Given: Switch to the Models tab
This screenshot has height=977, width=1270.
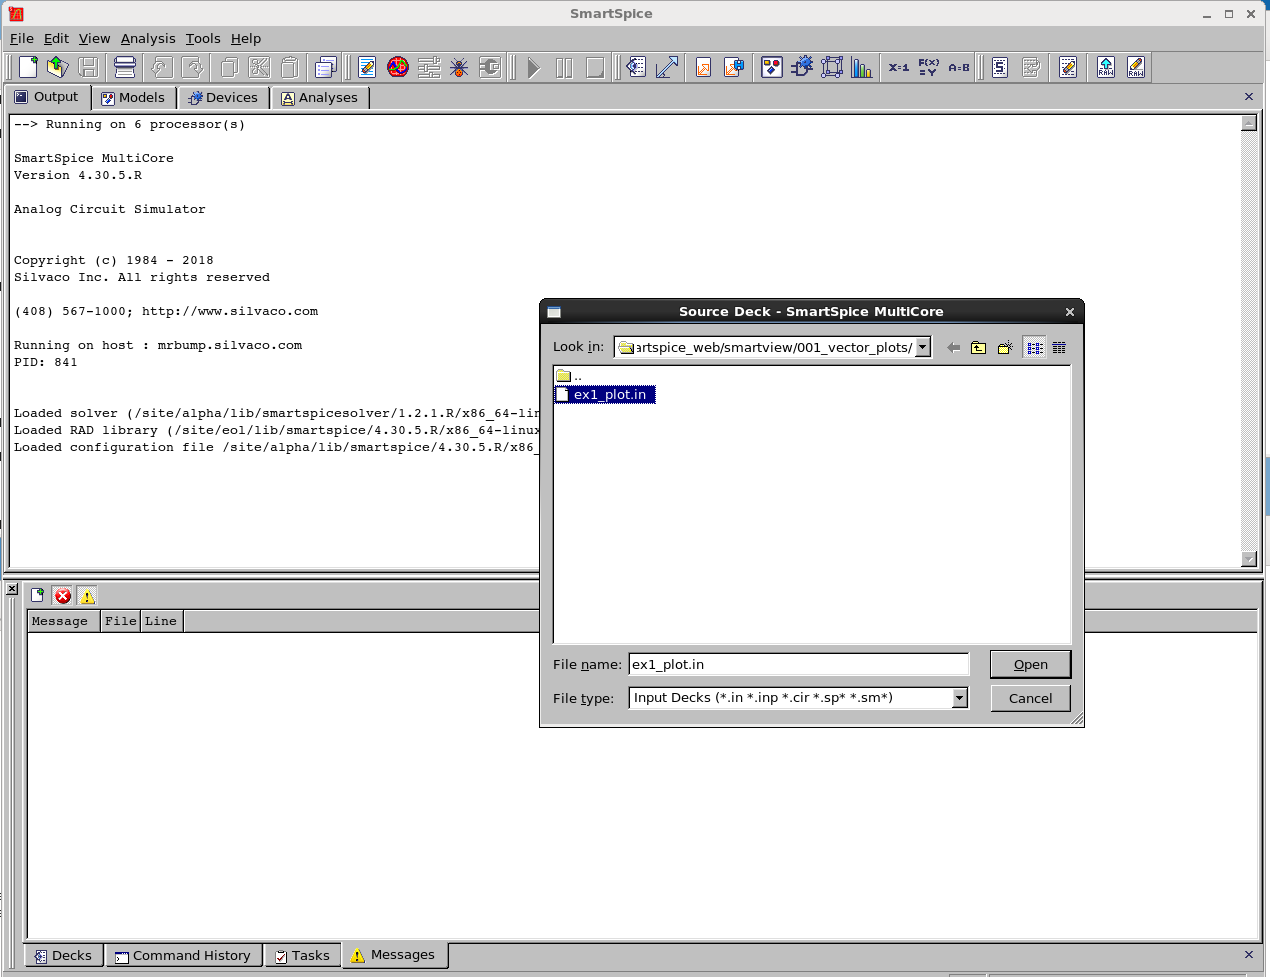Looking at the screenshot, I should (133, 97).
